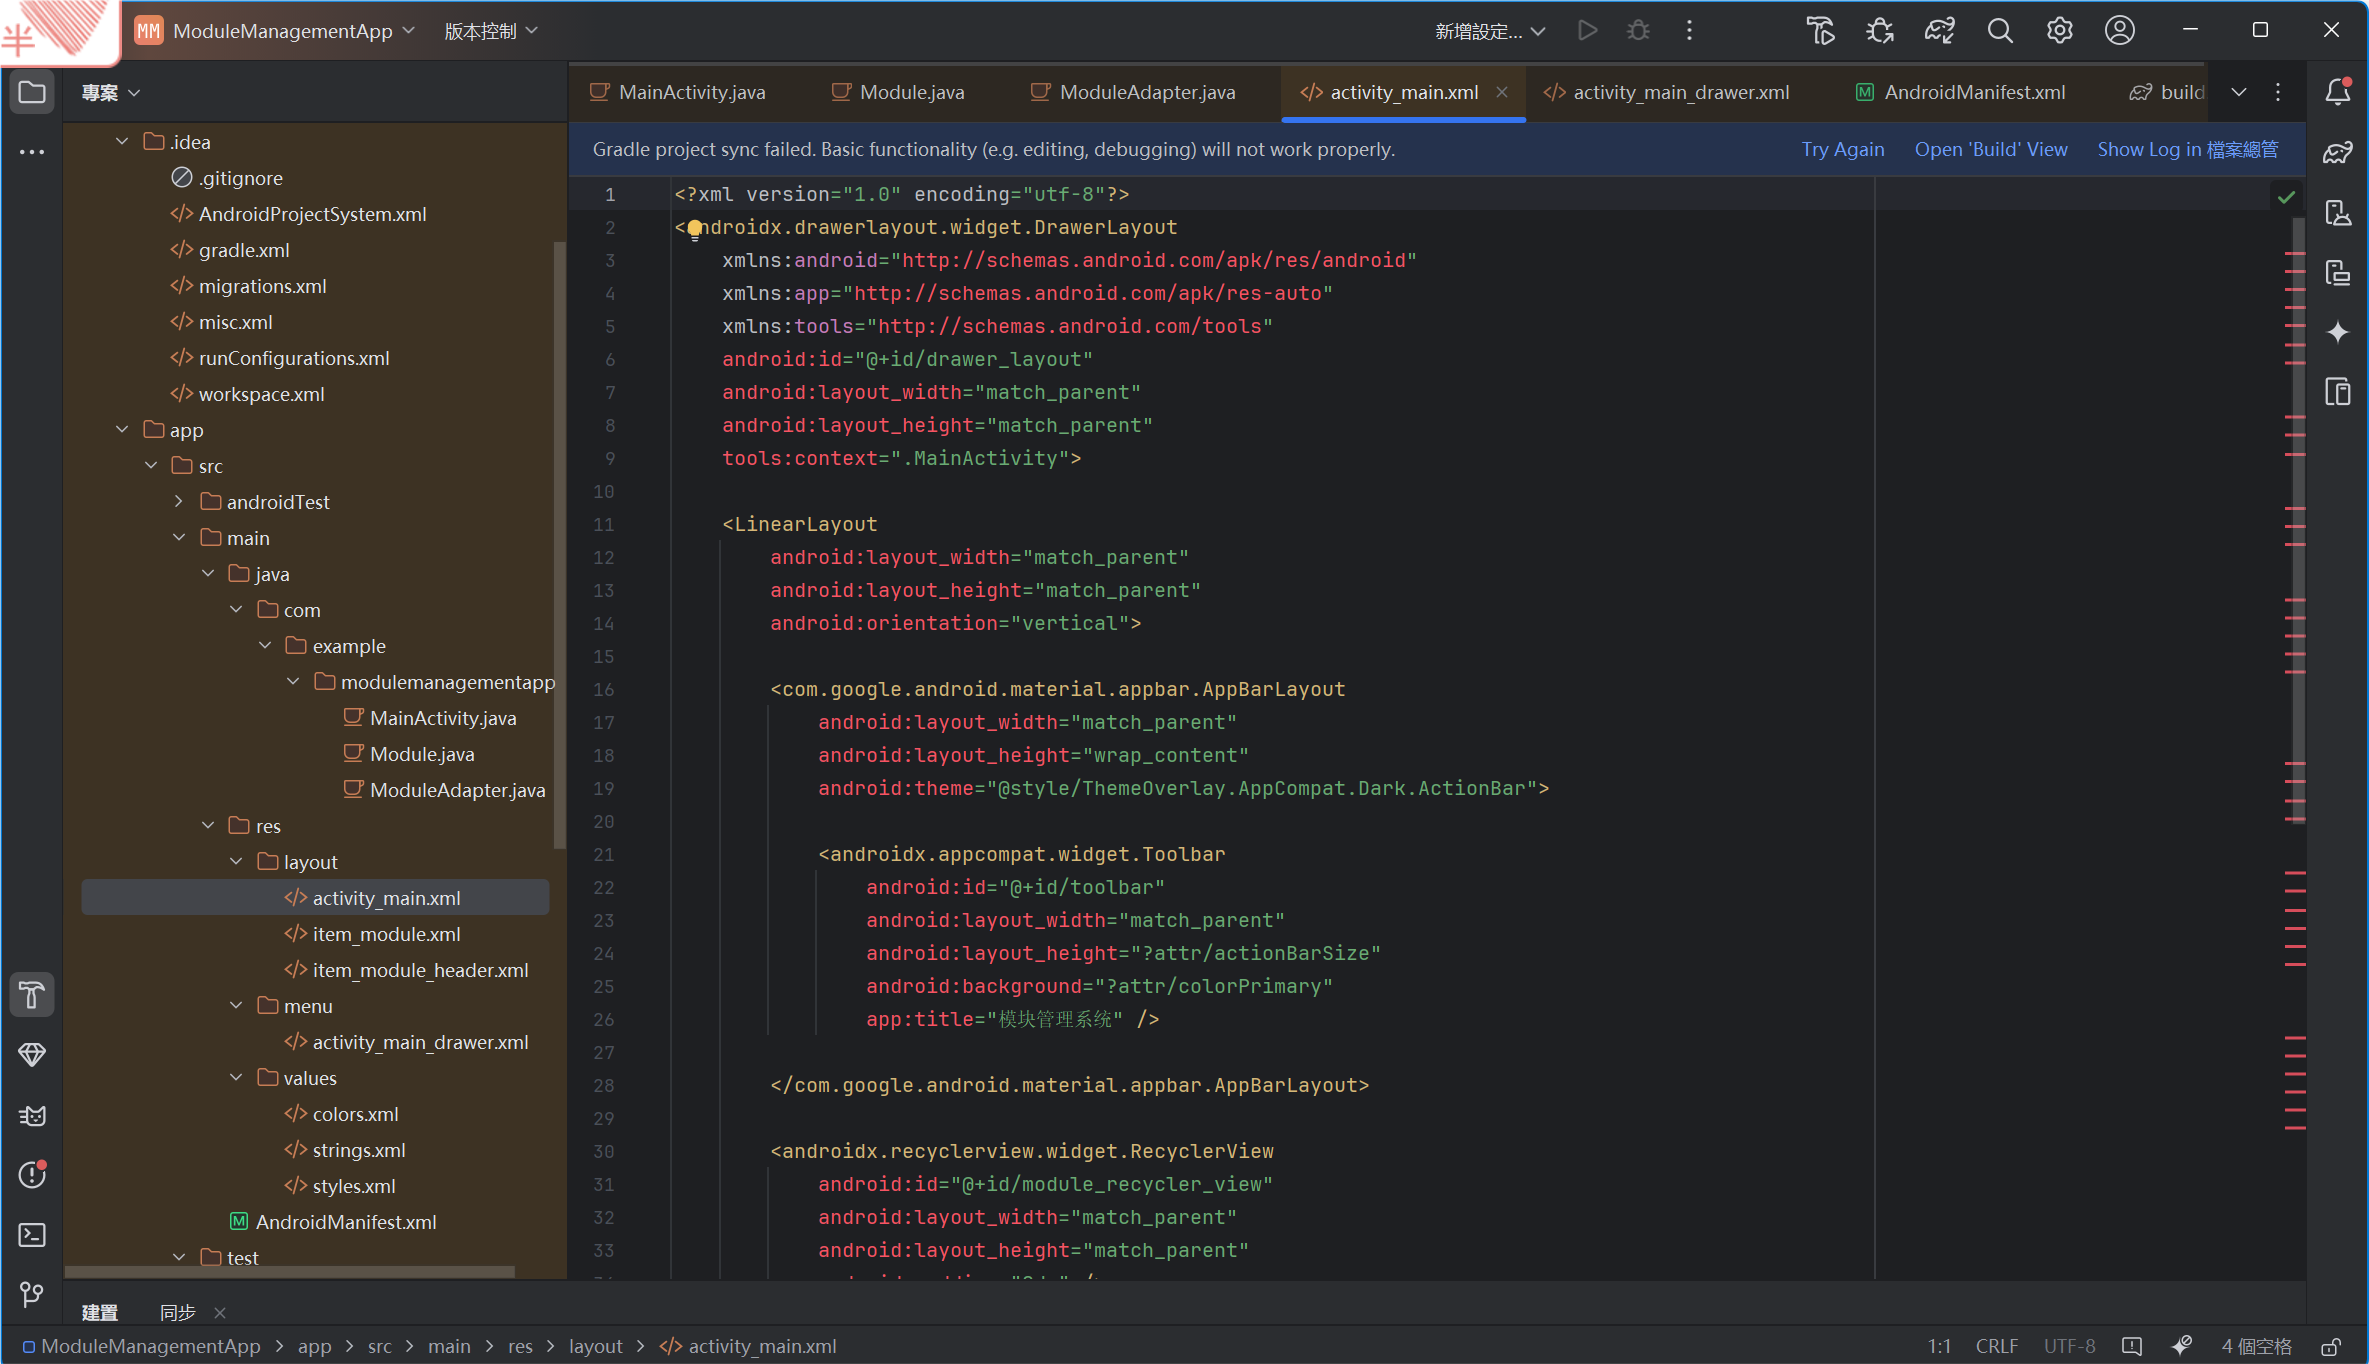Image resolution: width=2369 pixels, height=1364 pixels.
Task: Toggle read-only lock icon in status bar
Action: [2331, 1346]
